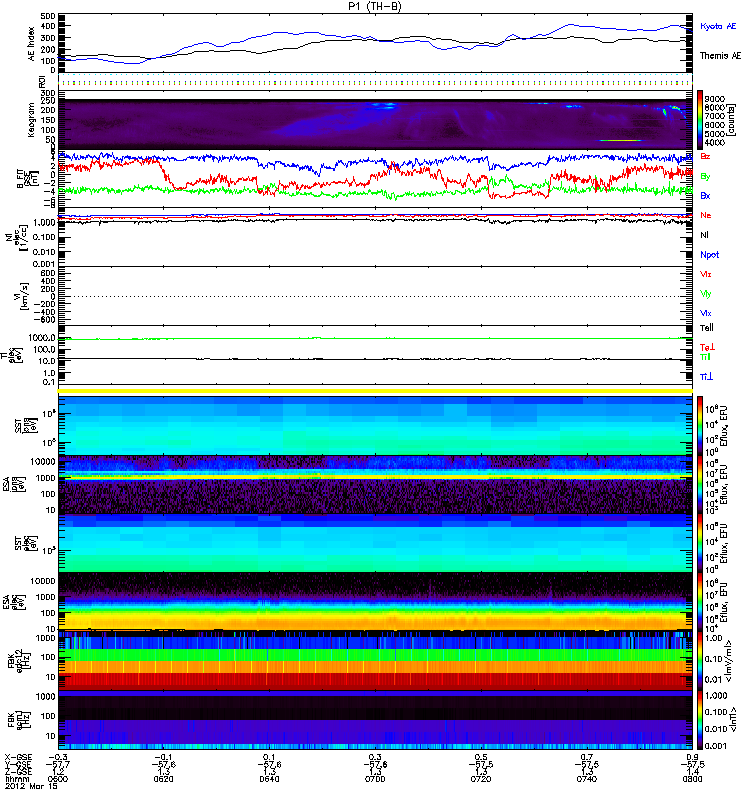Viewport: 750px width, 800px height.
Task: Select the "[counts]" color bar unit label
Action: pos(732,119)
